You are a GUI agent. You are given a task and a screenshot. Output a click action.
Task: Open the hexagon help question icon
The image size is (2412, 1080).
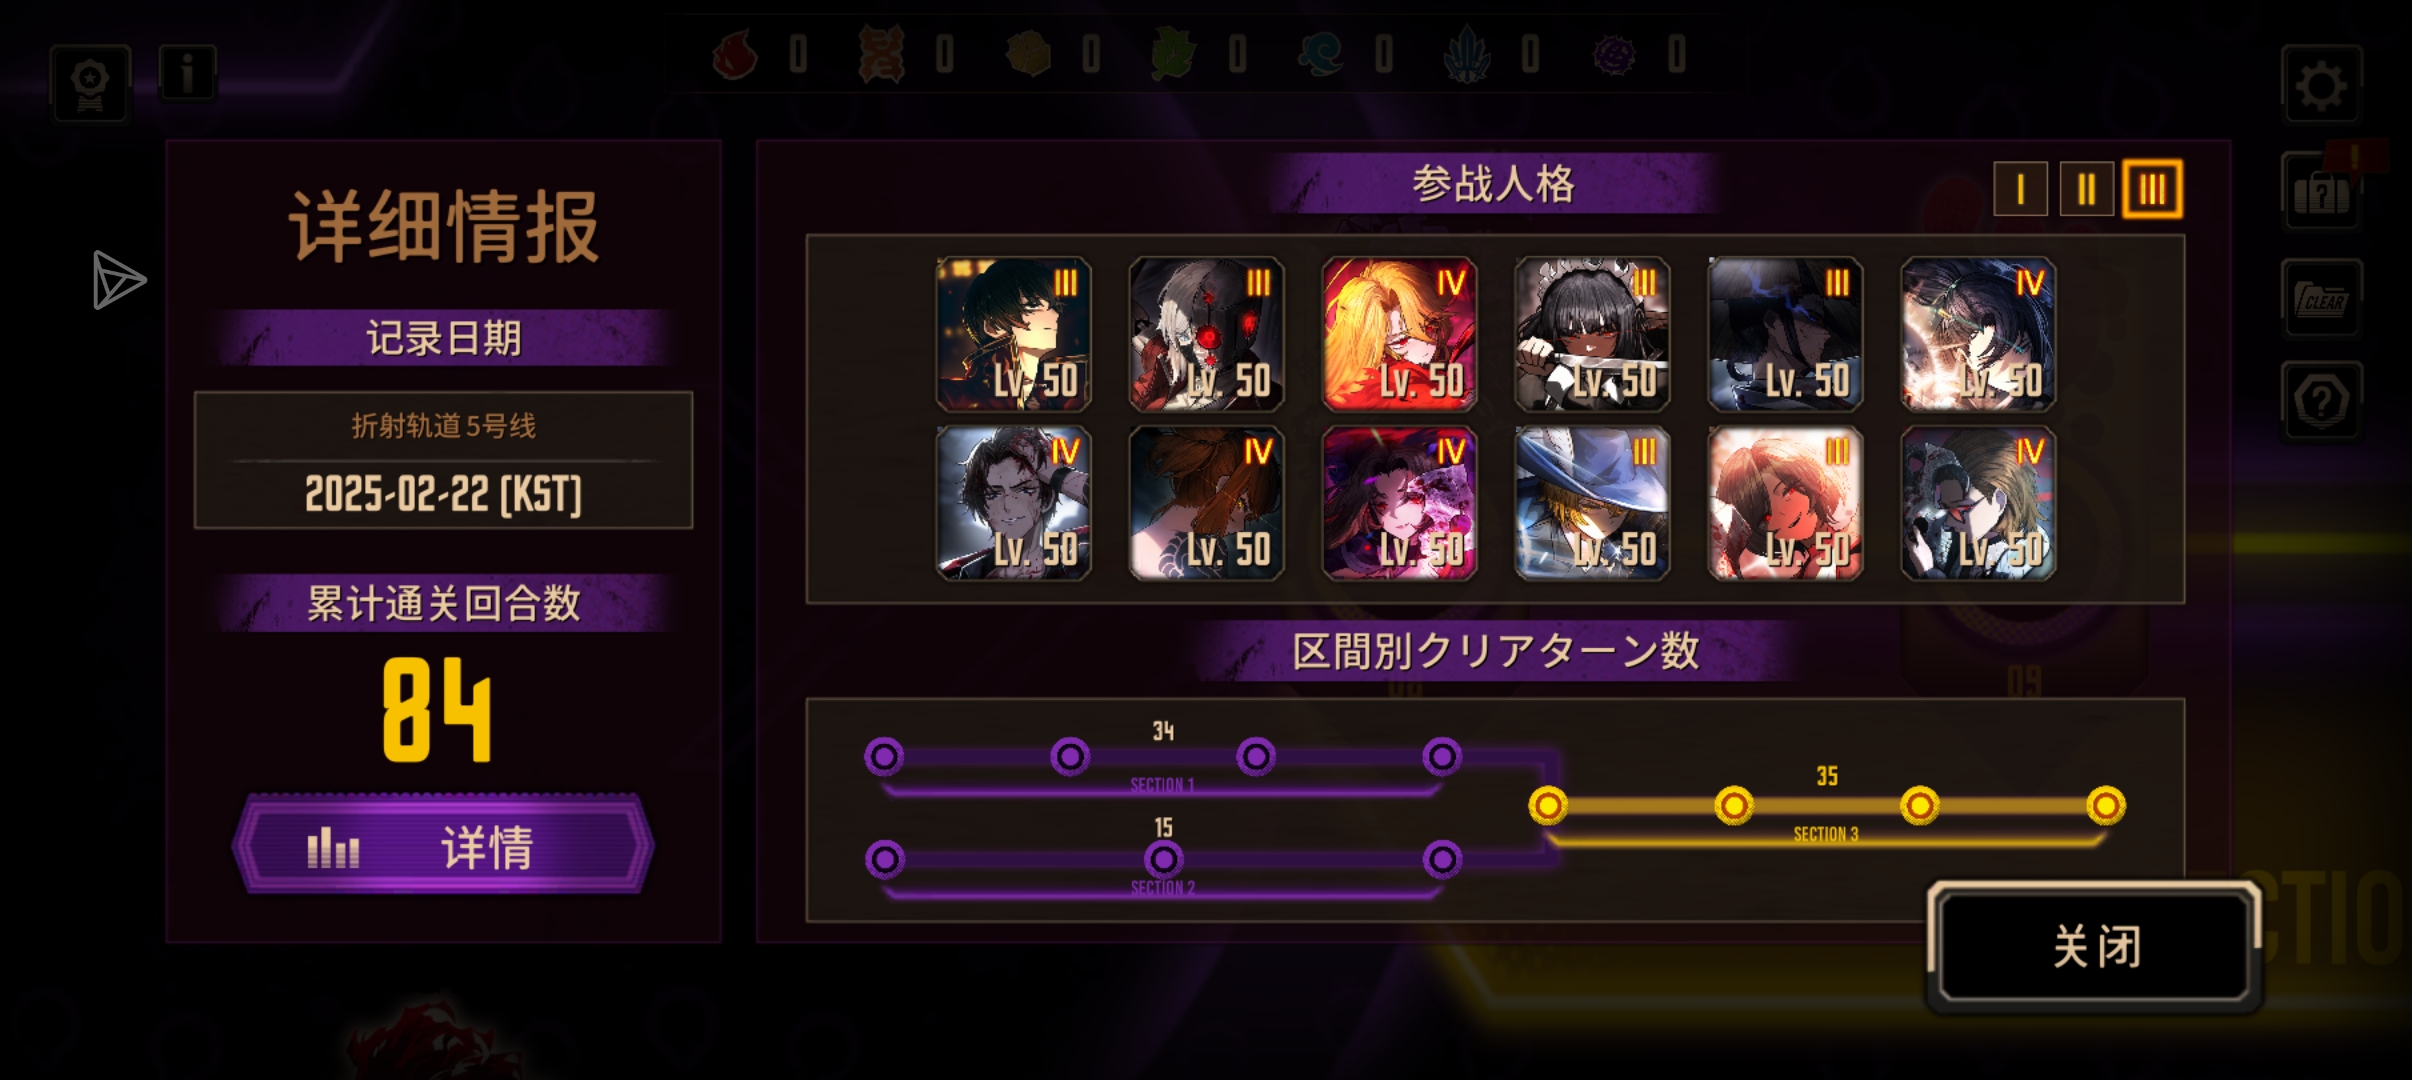click(2321, 401)
